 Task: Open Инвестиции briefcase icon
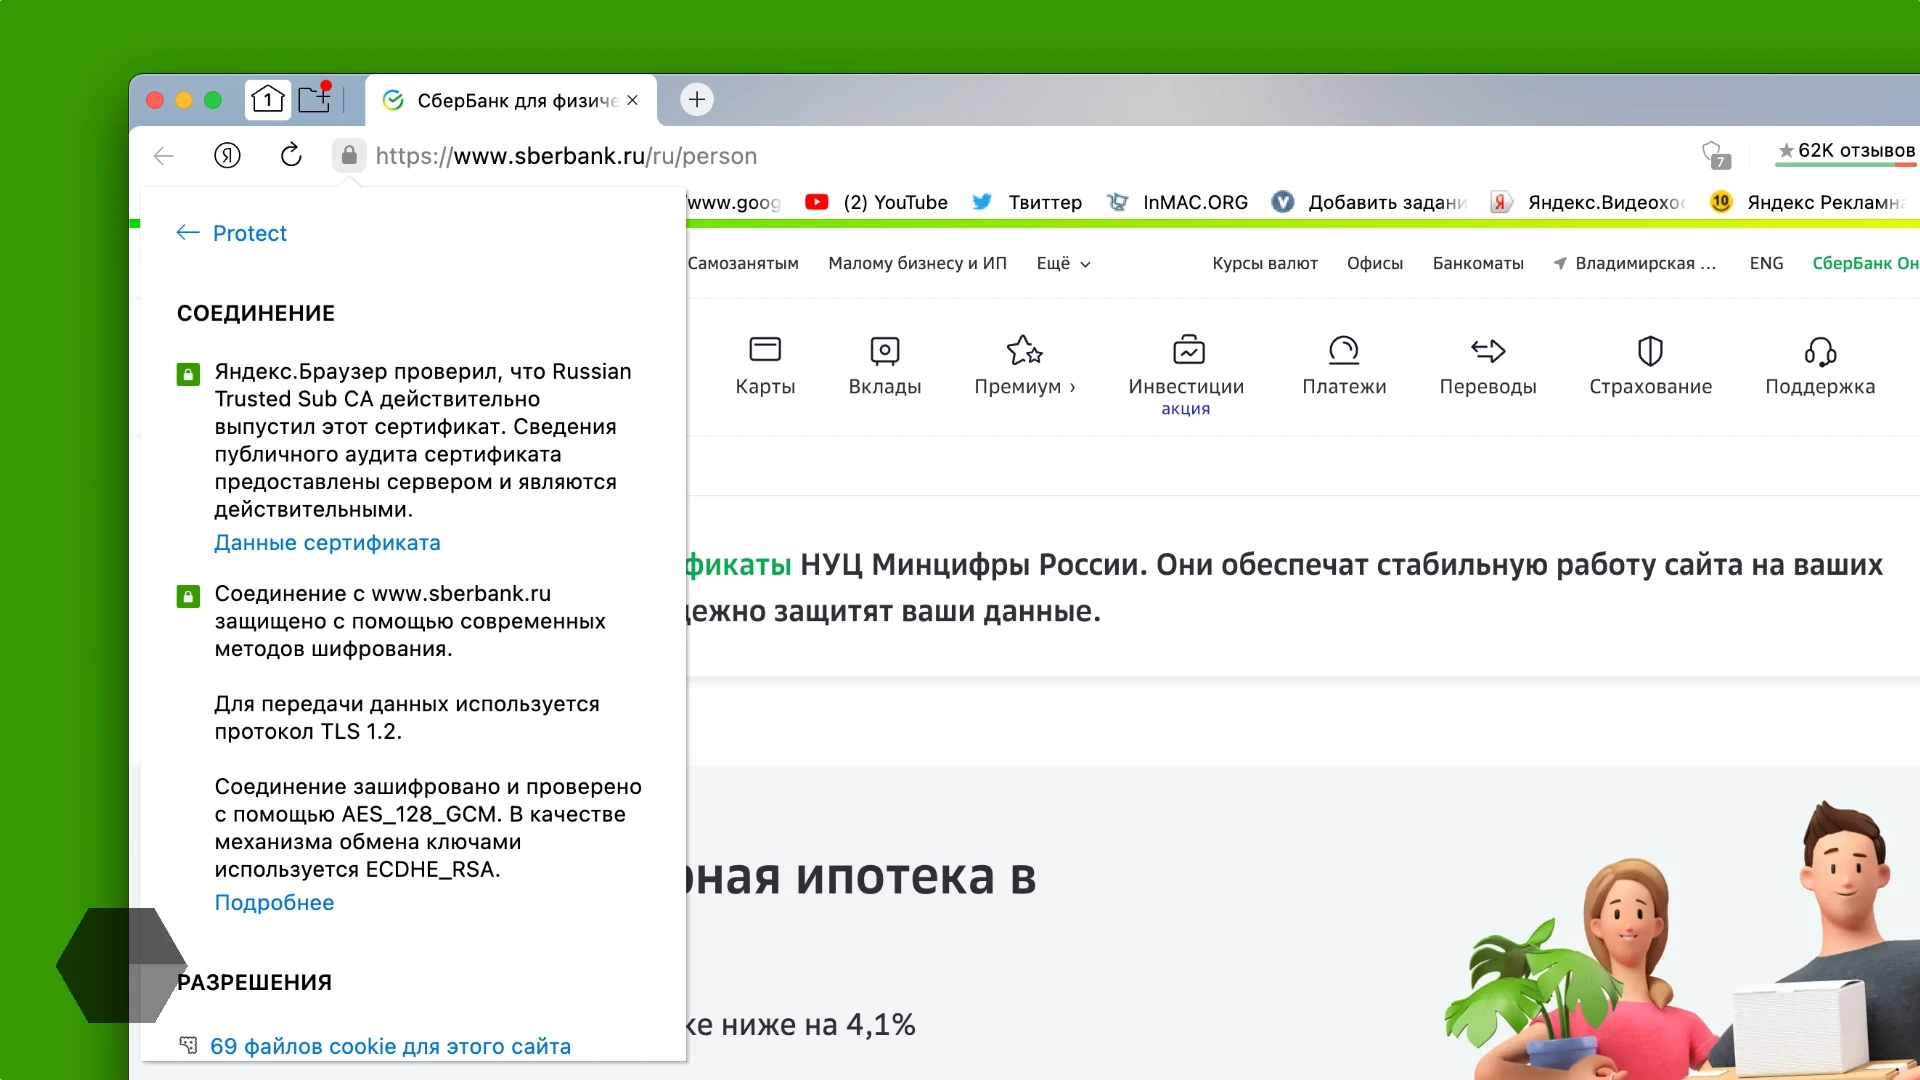[1189, 350]
